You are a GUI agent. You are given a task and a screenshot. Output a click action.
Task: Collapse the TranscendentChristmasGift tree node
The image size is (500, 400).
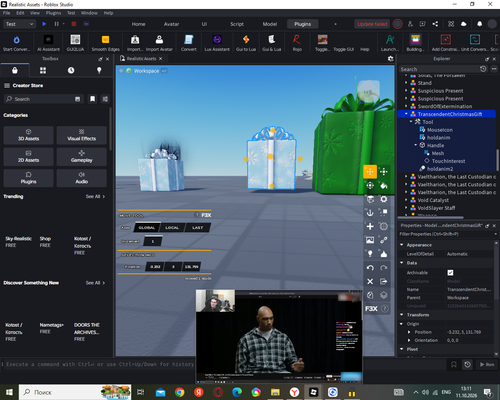coord(406,114)
